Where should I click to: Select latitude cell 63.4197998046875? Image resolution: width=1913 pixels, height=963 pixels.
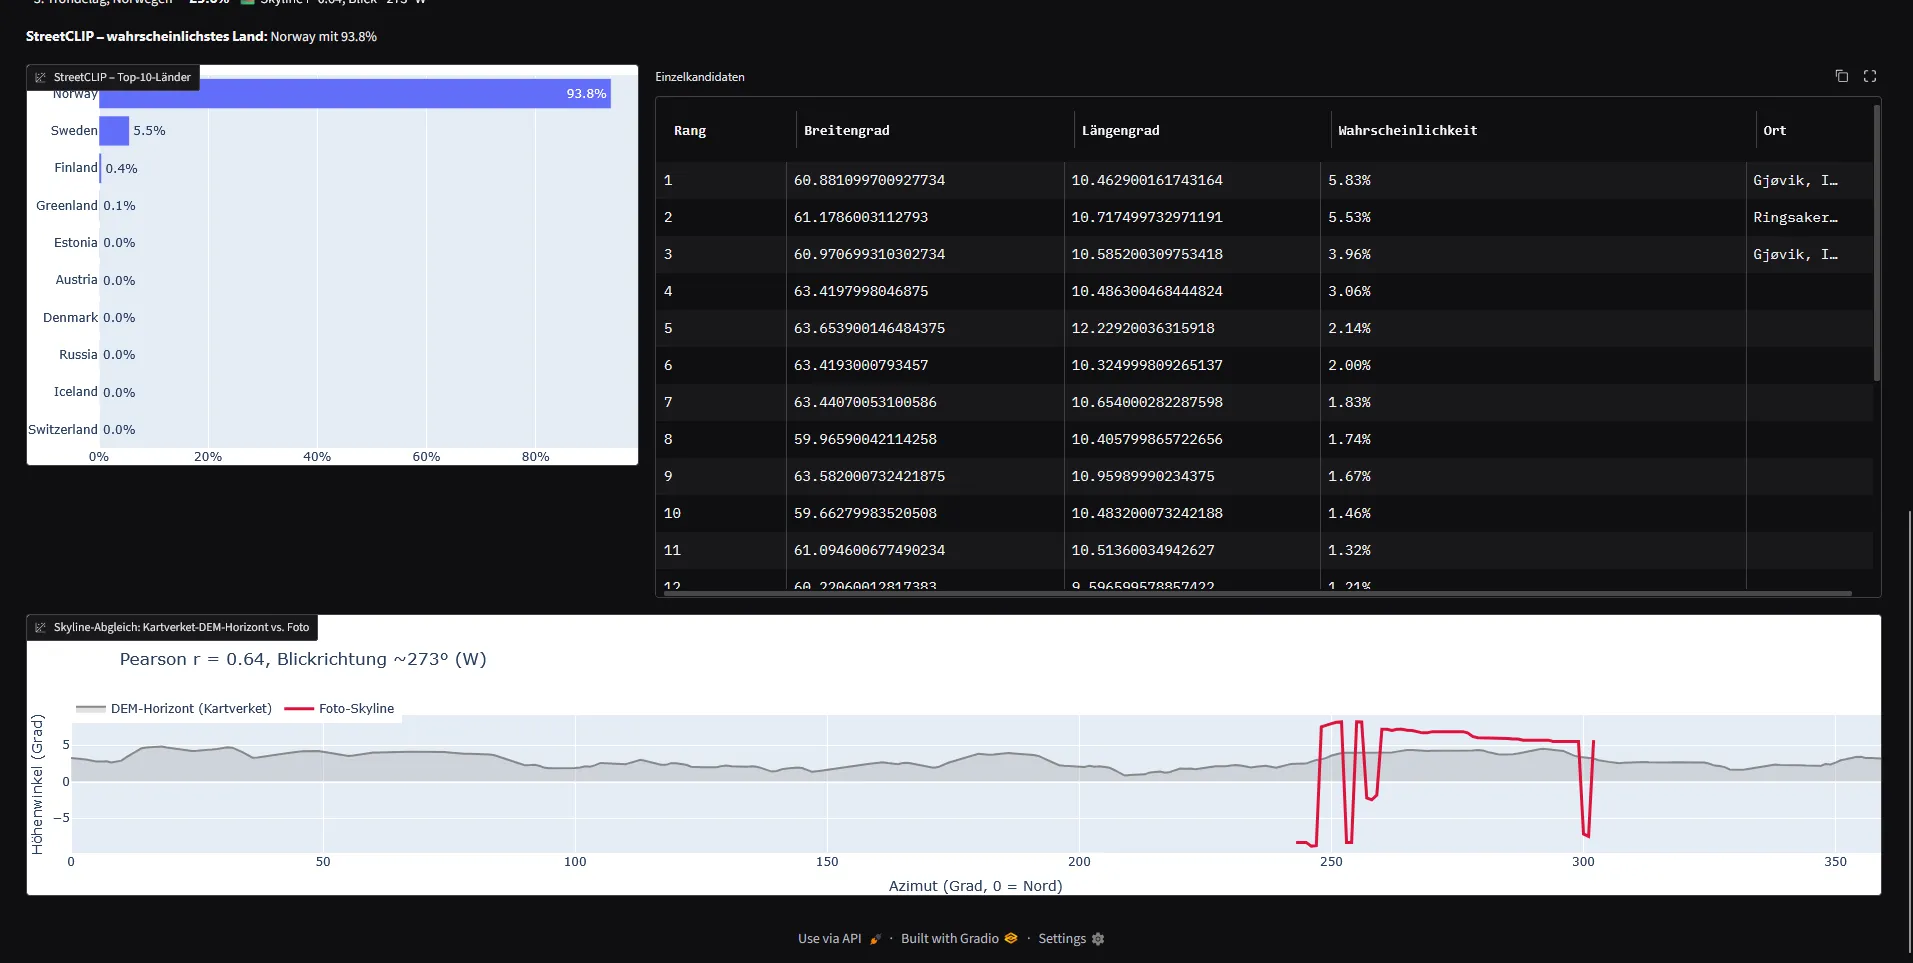tap(926, 291)
